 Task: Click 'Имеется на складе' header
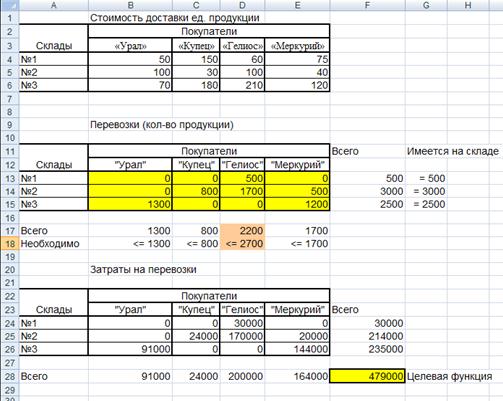coord(453,151)
